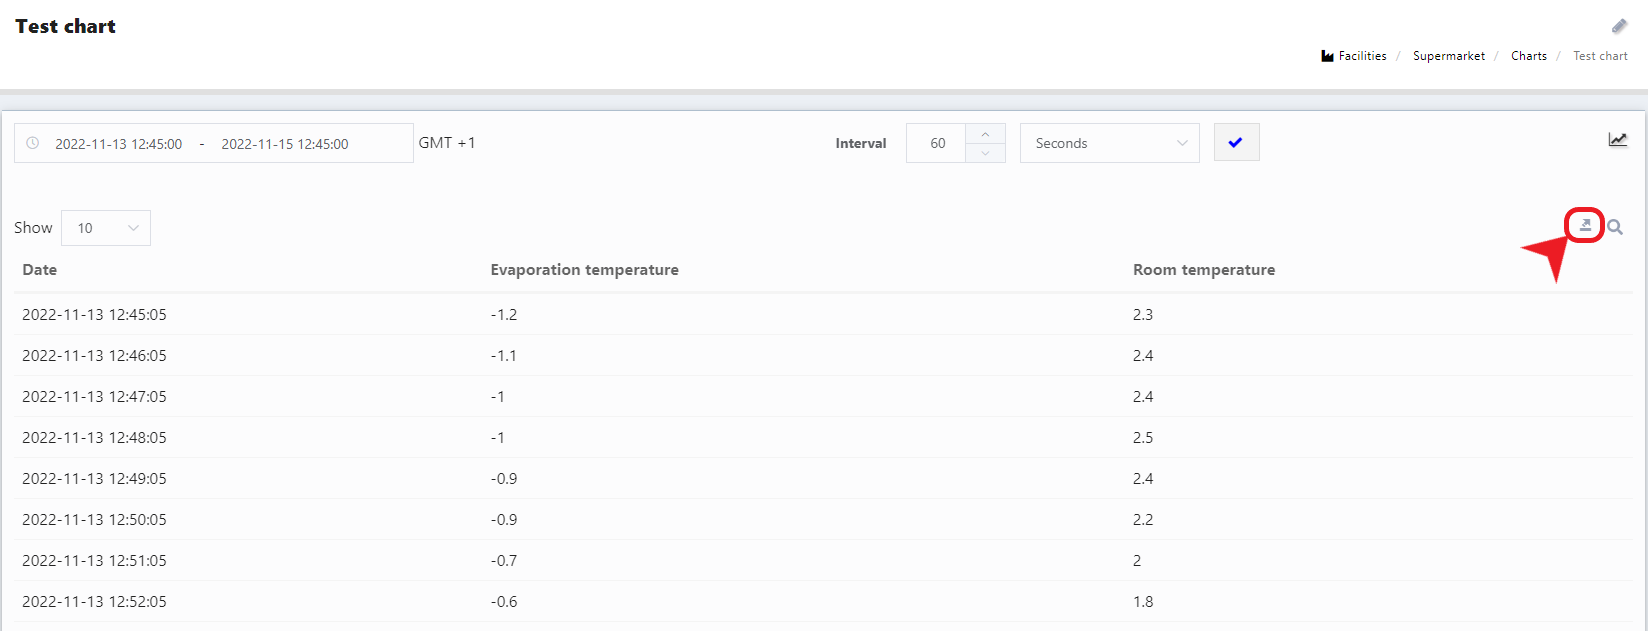Viewport: 1648px width, 631px height.
Task: Go to Supermarket breadcrumb link
Action: pyautogui.click(x=1448, y=56)
